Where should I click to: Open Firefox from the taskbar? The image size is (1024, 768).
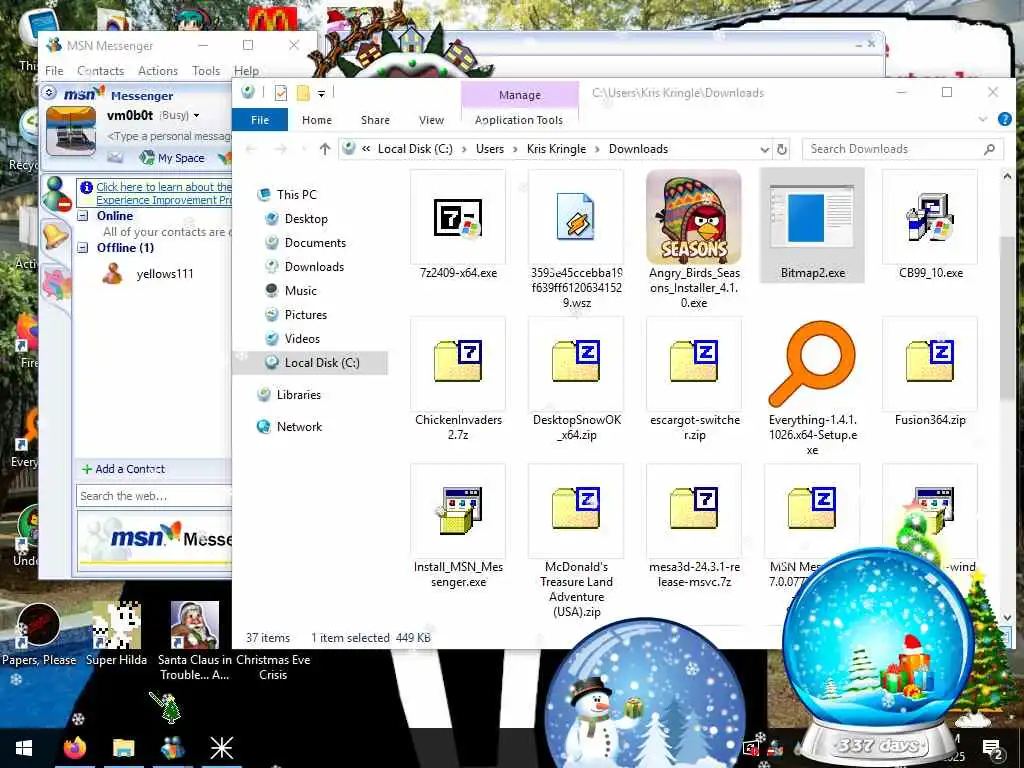tap(74, 748)
